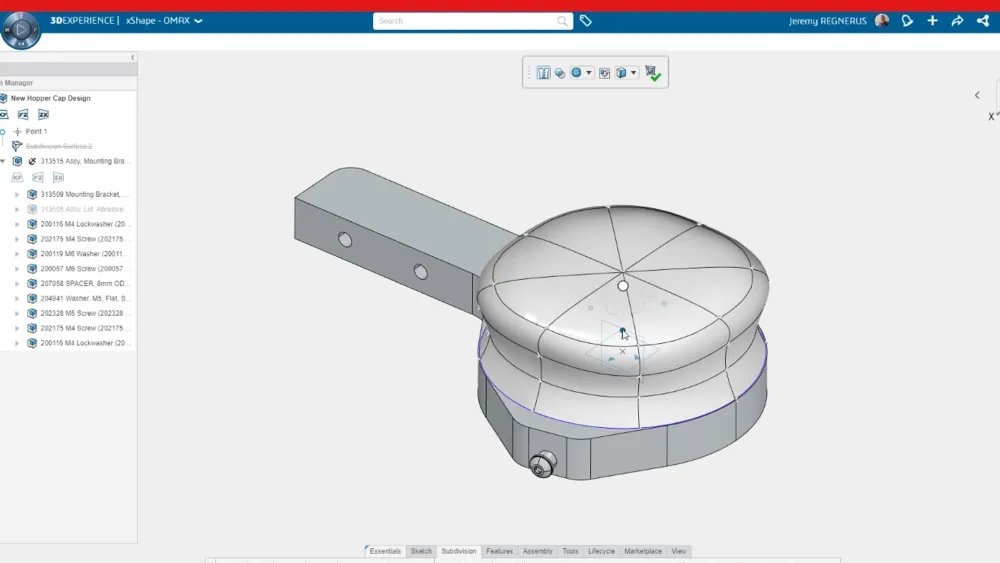Expand the right side panel arrow
The width and height of the screenshot is (1000, 563).
tap(977, 95)
